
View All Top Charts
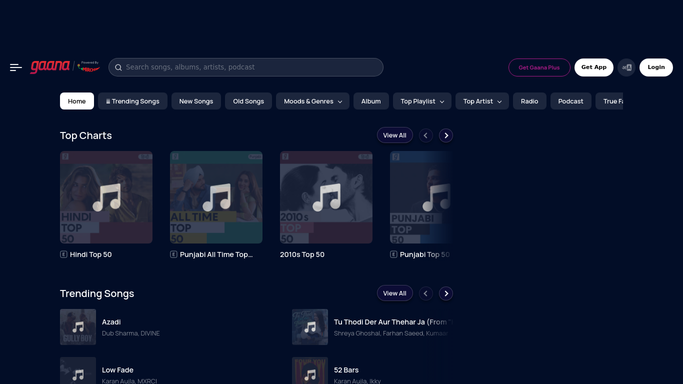pos(395,135)
